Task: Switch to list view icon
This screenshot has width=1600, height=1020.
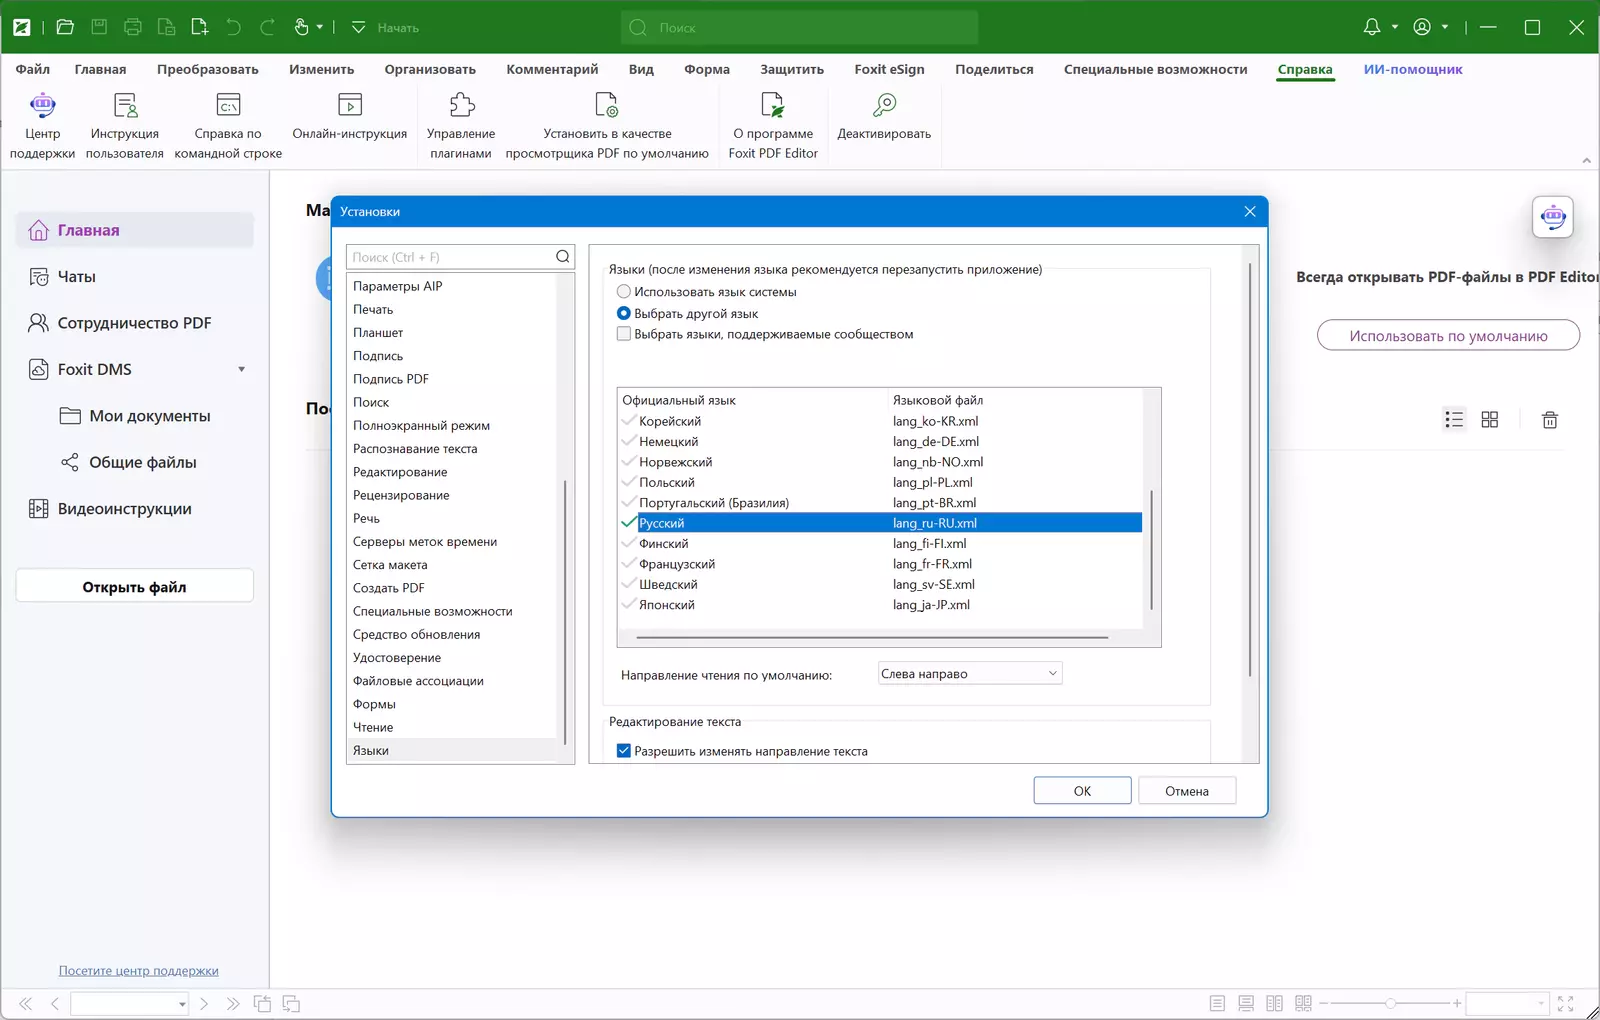Action: pos(1454,420)
